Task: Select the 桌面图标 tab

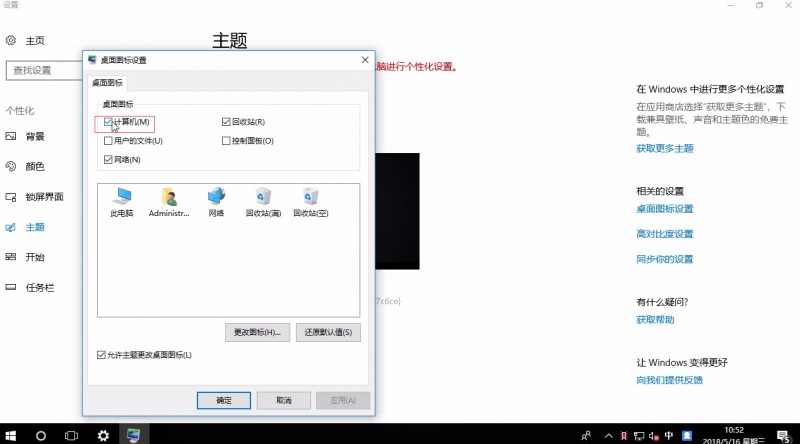Action: (107, 83)
